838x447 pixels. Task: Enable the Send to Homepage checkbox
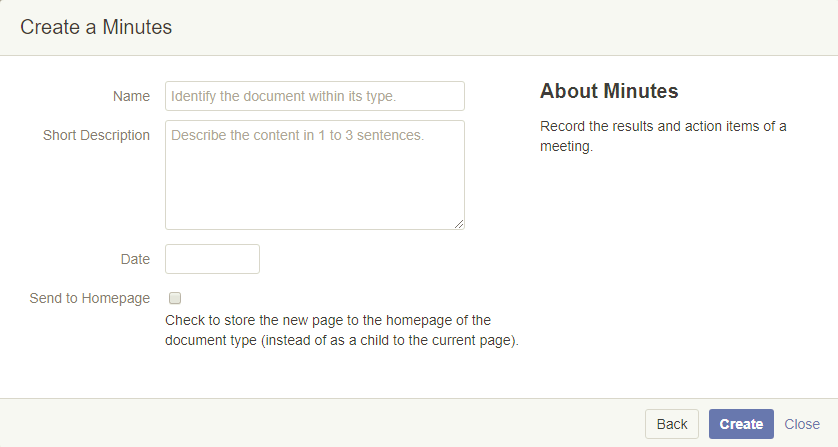tap(175, 298)
